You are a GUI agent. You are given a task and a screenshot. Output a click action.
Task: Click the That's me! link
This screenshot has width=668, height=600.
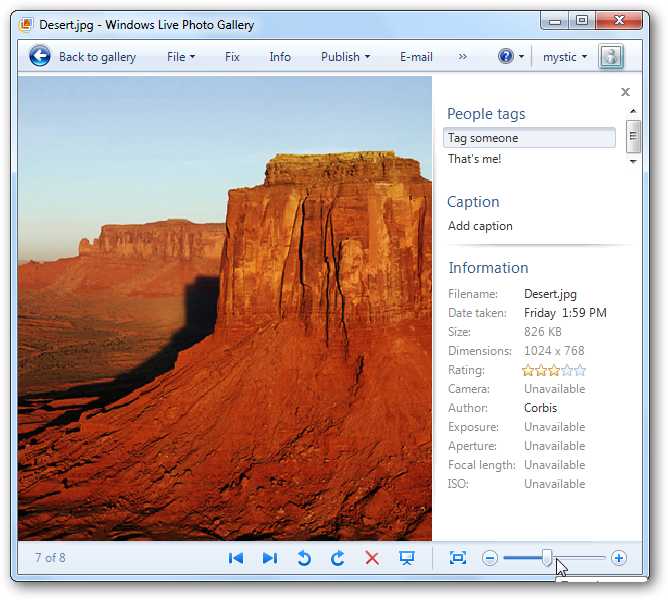[x=475, y=159]
